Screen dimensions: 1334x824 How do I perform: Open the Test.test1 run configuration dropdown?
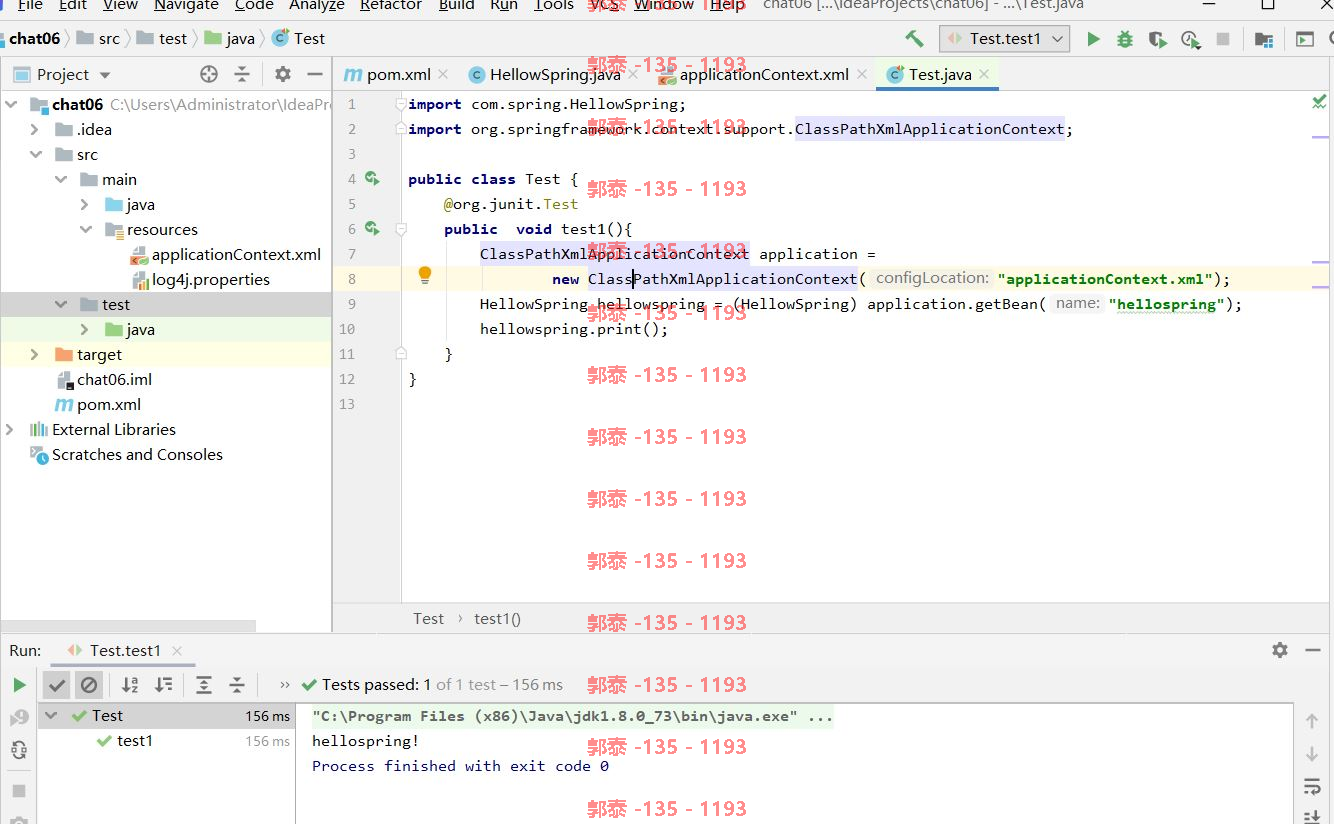click(x=1005, y=39)
